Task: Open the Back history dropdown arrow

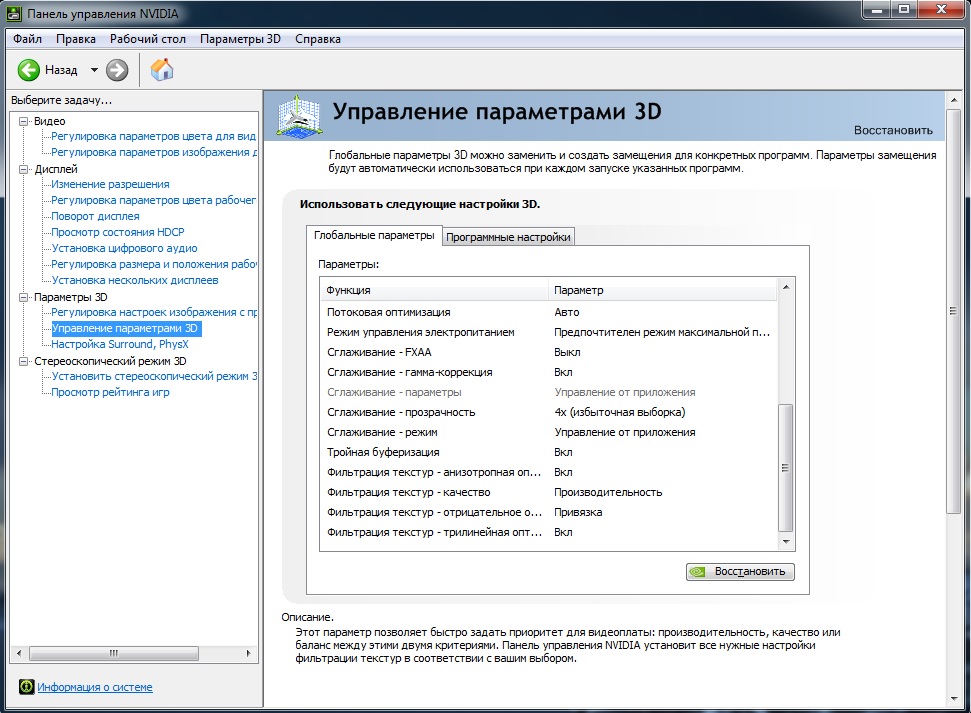Action: point(94,70)
